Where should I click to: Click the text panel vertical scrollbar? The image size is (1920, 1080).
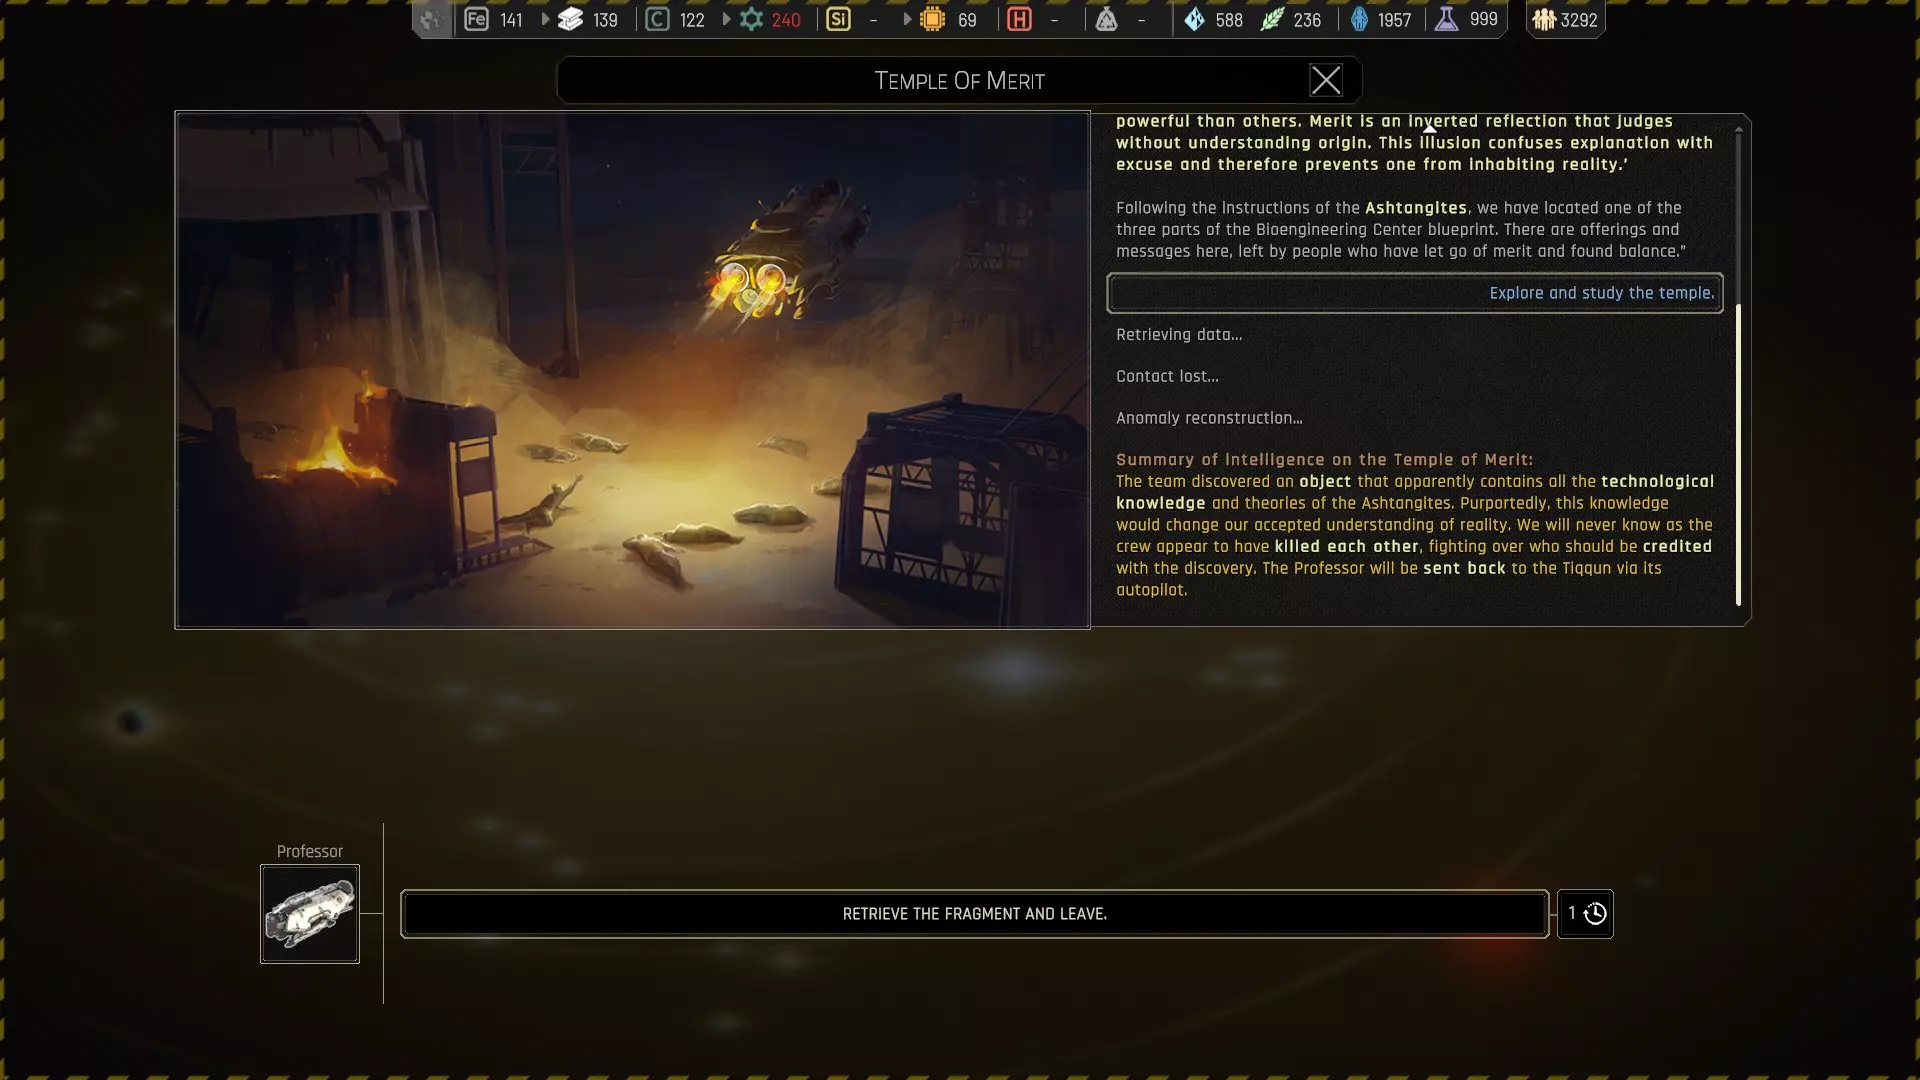(1738, 455)
